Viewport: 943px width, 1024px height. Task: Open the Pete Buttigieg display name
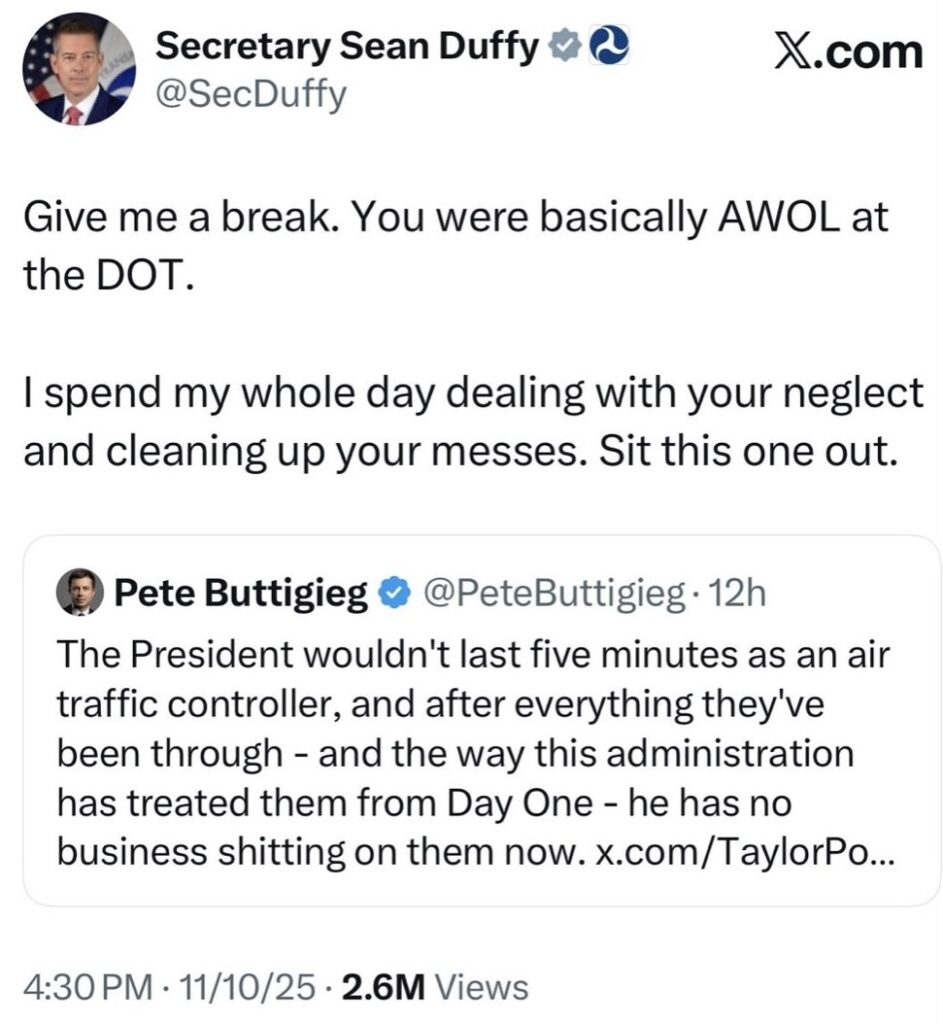pyautogui.click(x=243, y=595)
